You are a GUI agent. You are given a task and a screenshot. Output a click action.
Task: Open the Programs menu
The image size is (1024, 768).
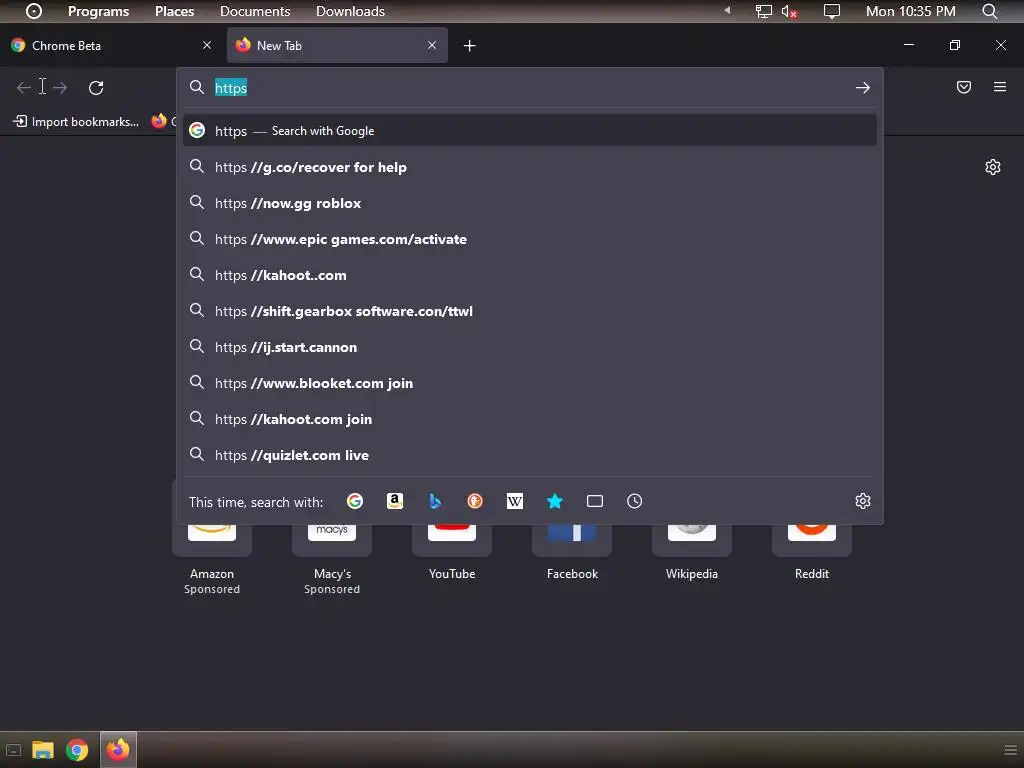click(x=98, y=11)
